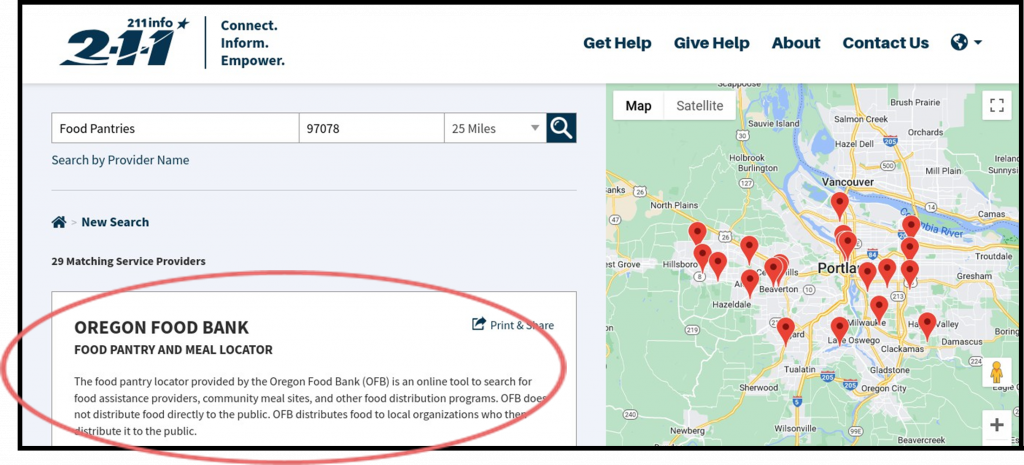Image resolution: width=1024 pixels, height=465 pixels.
Task: Click the New Search breadcrumb link
Action: pyautogui.click(x=115, y=222)
